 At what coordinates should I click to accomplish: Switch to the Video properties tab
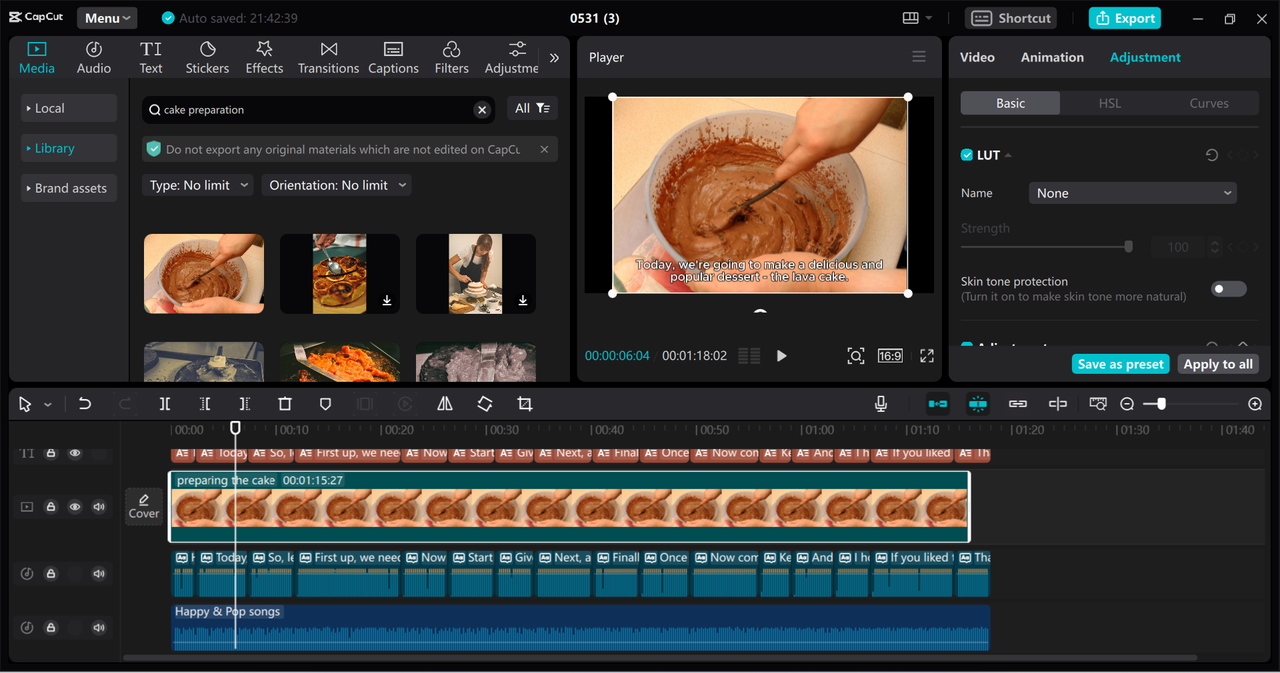click(x=977, y=57)
